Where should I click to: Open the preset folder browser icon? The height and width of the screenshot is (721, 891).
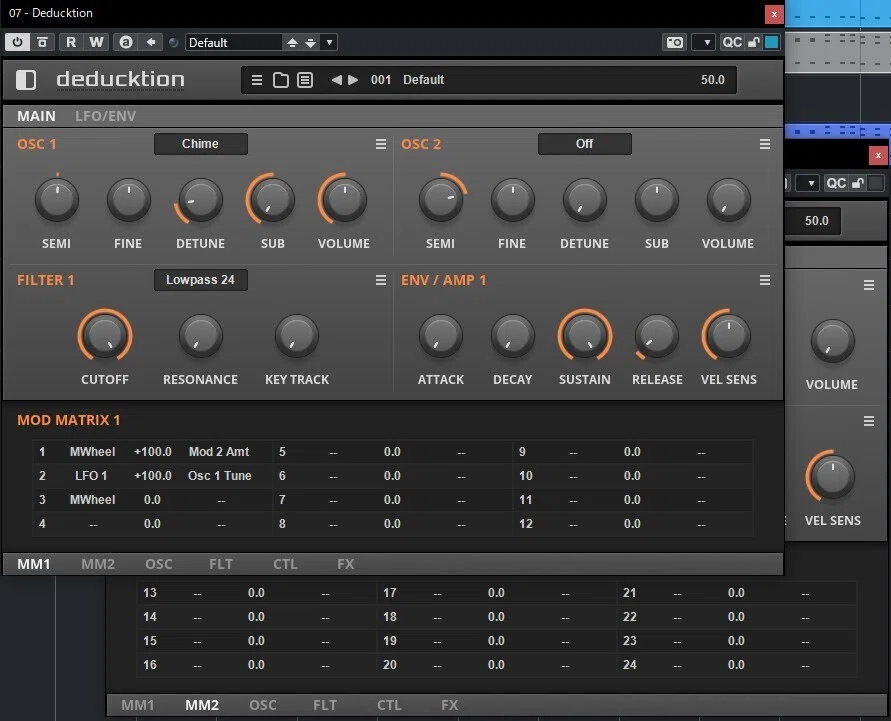pyautogui.click(x=281, y=80)
